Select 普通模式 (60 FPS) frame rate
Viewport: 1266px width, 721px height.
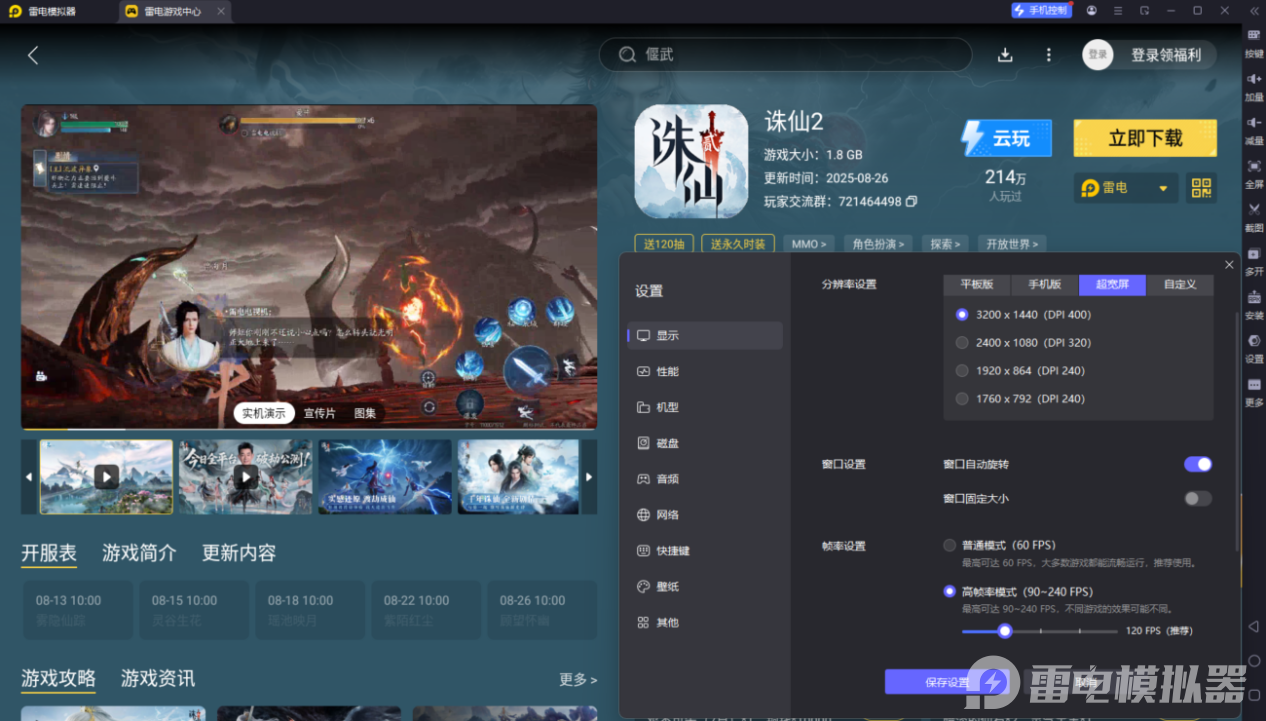999,545
